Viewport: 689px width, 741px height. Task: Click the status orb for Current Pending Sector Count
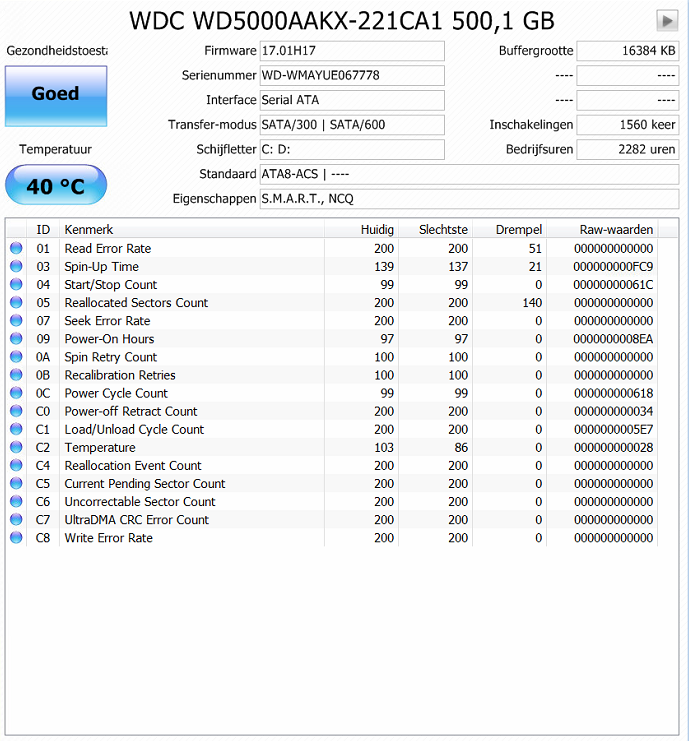point(16,483)
